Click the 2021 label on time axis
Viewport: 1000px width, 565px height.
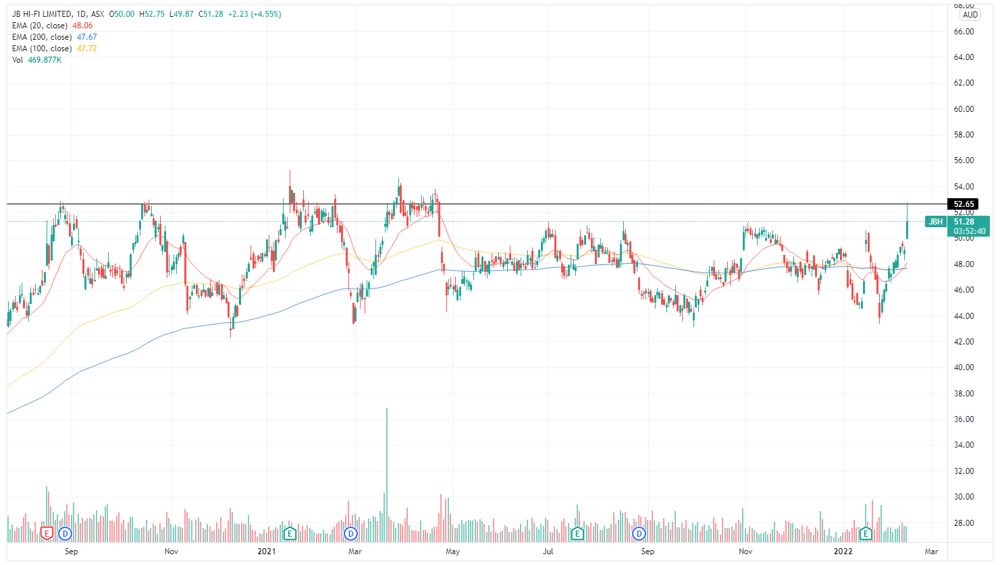point(266,552)
